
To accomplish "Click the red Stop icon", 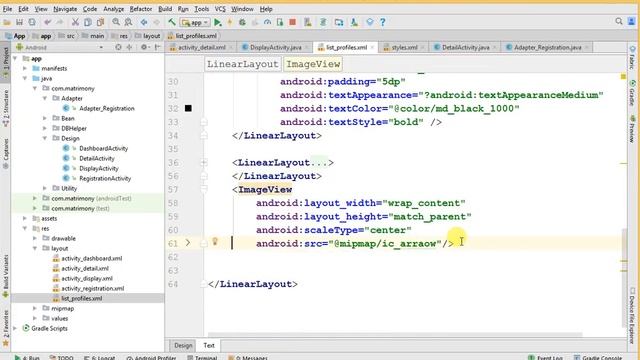I will (x=292, y=22).
